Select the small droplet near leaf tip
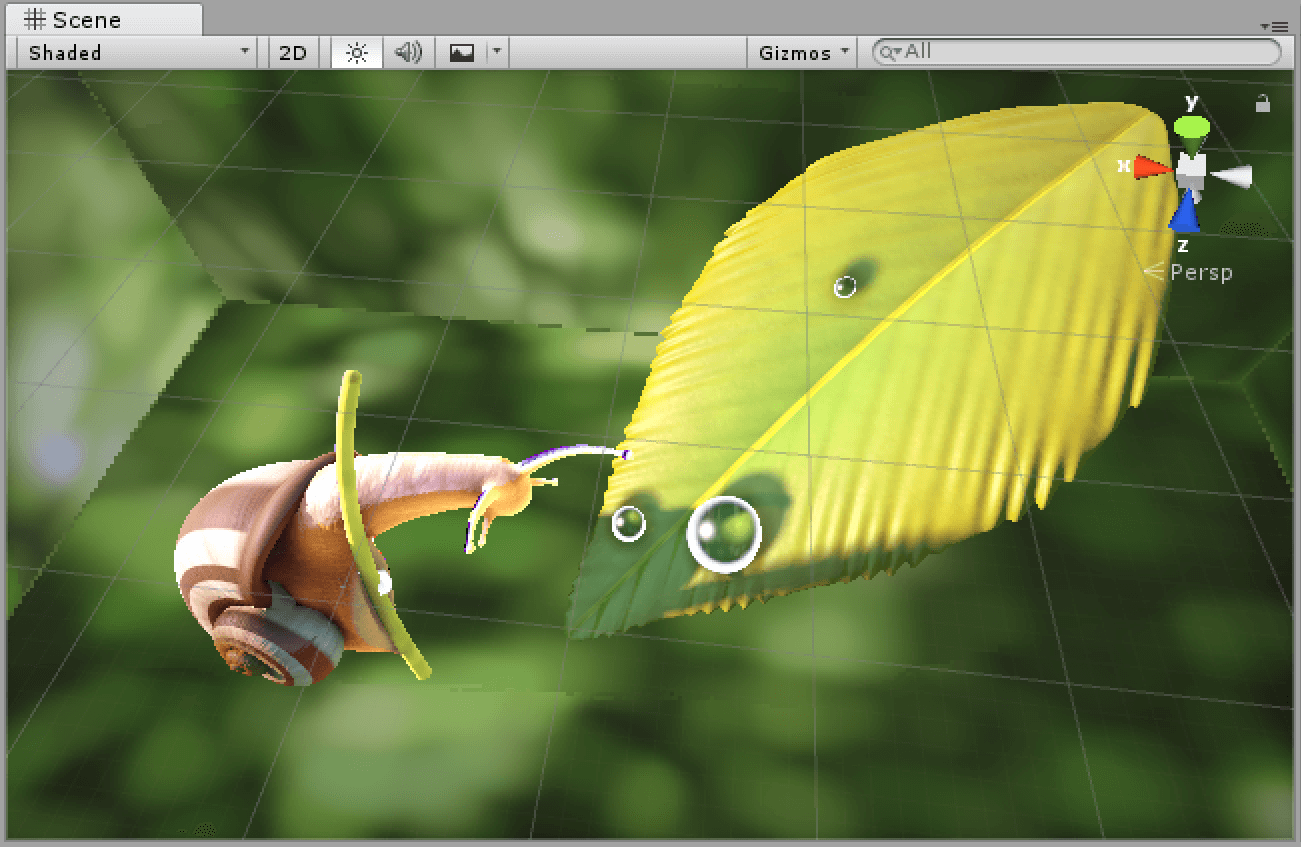Screen dimensions: 1301x847 tap(628, 523)
